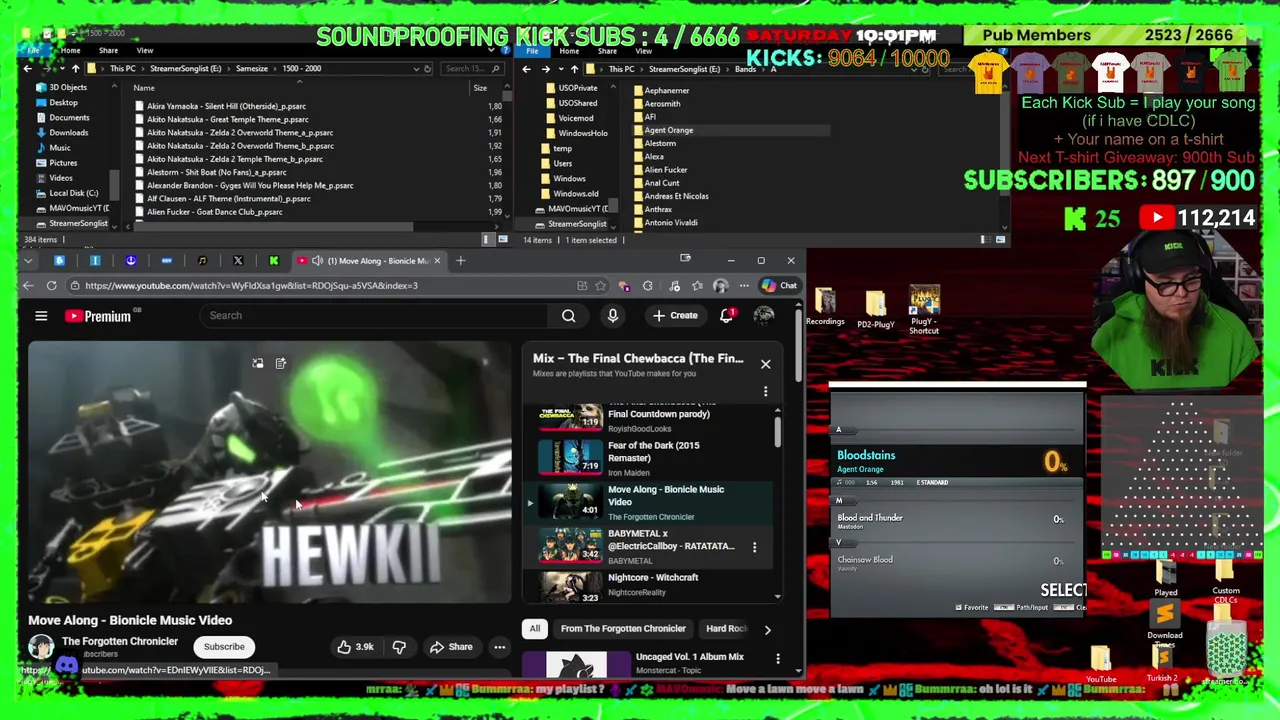Viewport: 1280px width, 720px height.
Task: Click the Mix playlist panel scrollbar
Action: tap(777, 432)
